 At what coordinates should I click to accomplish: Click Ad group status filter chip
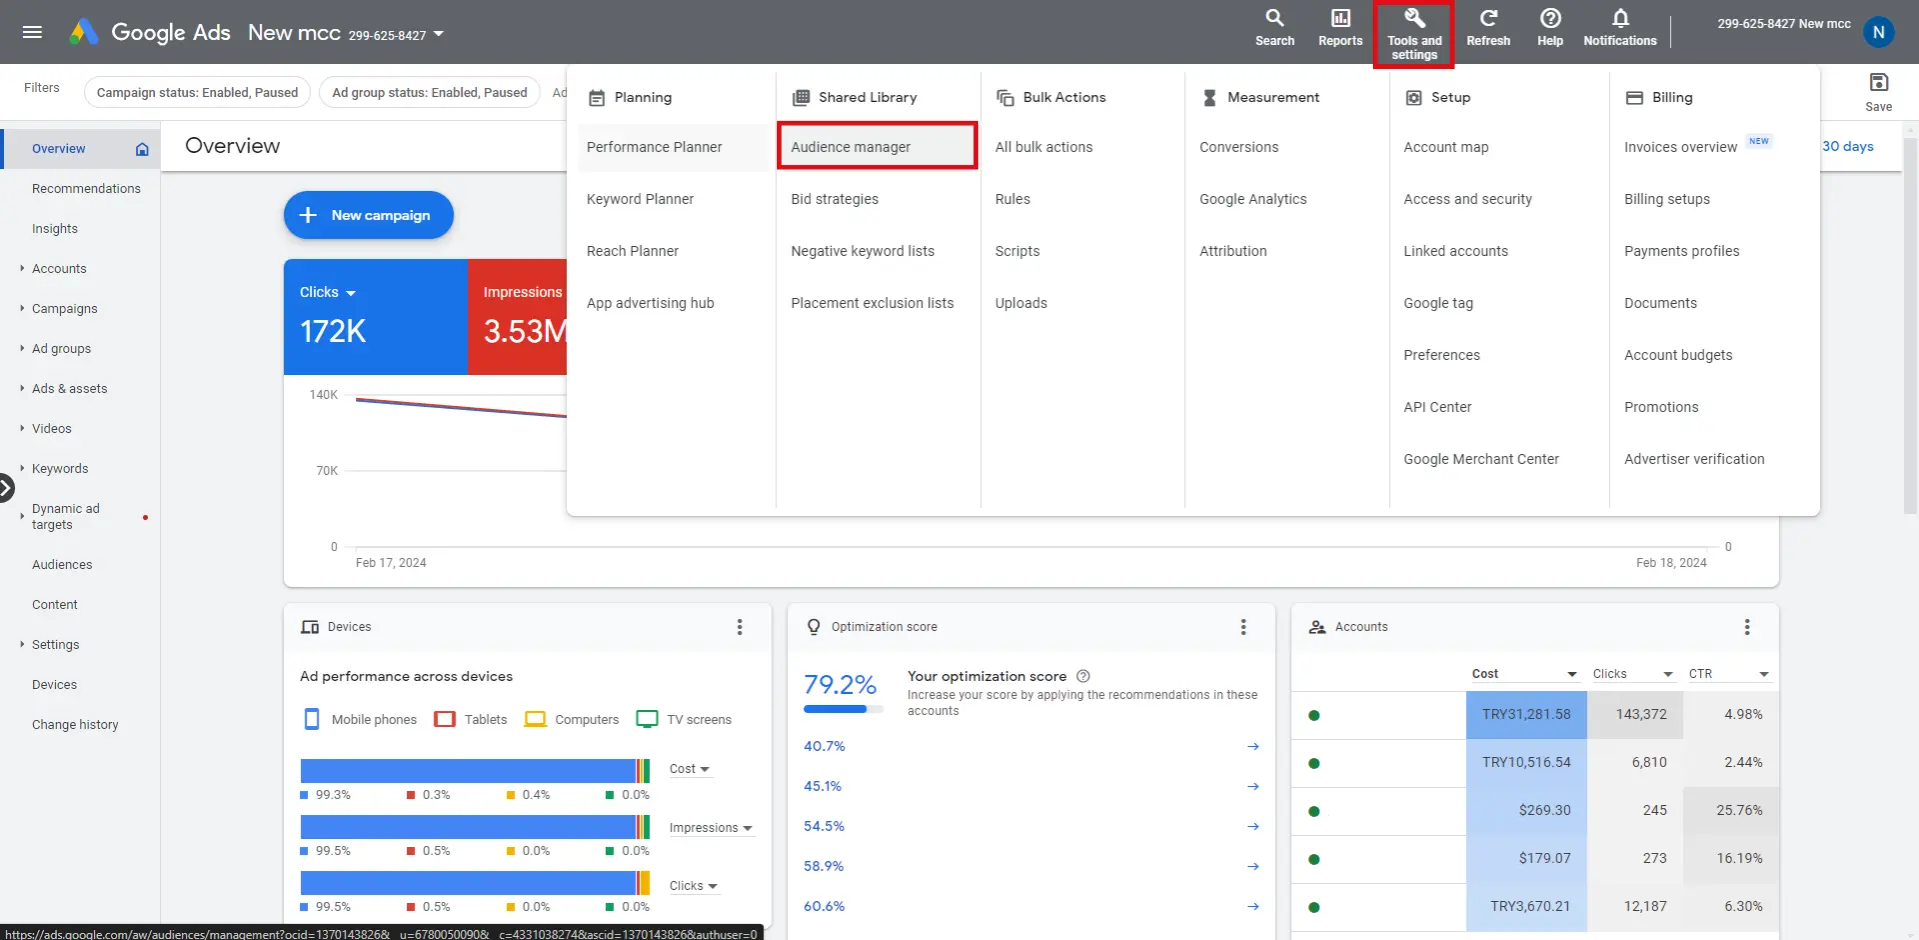point(429,92)
